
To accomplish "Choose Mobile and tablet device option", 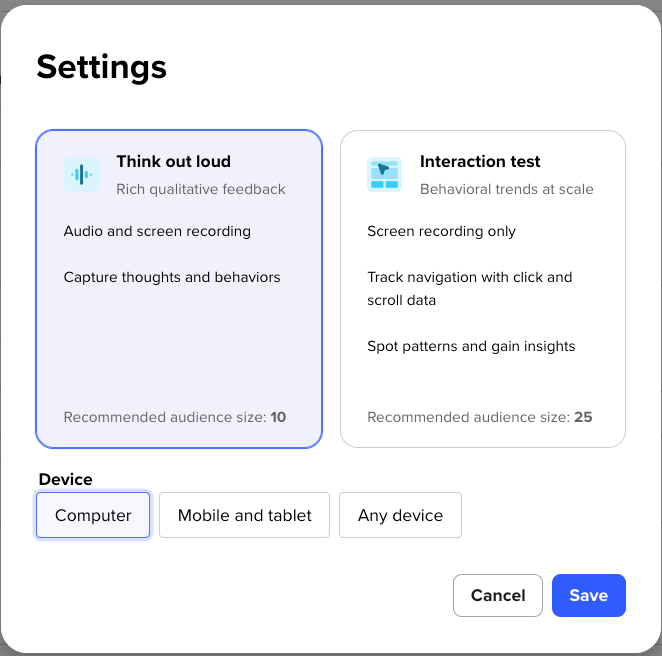I will click(244, 515).
